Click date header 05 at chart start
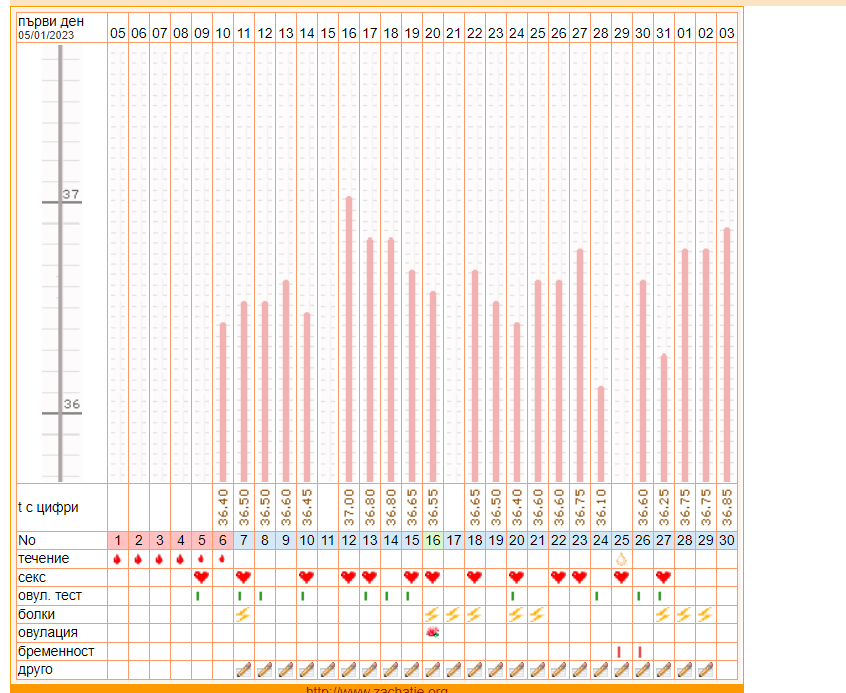 (x=117, y=33)
